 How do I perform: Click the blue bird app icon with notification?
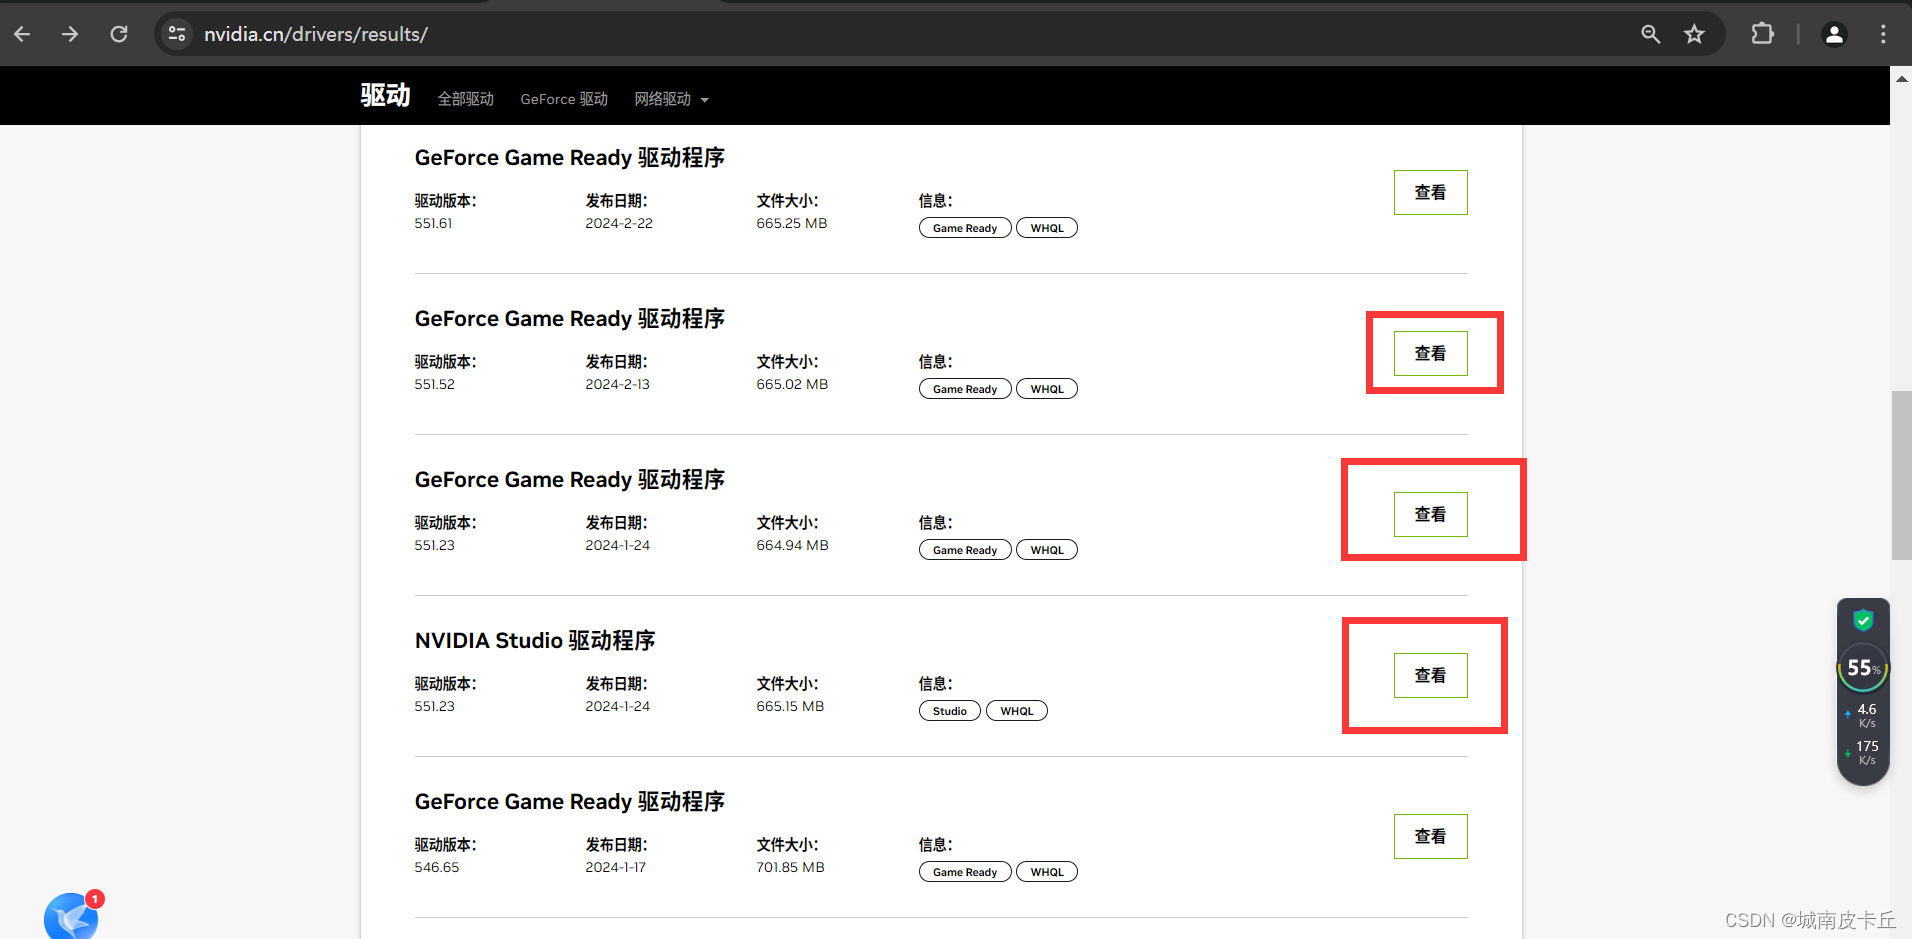click(x=71, y=916)
